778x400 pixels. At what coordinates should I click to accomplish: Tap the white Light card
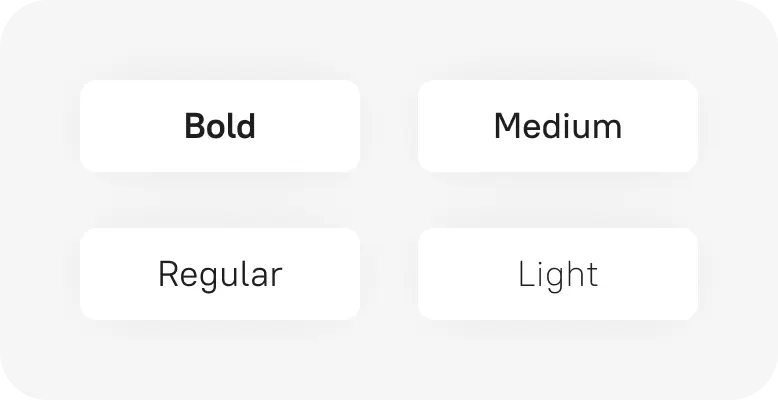click(x=558, y=274)
